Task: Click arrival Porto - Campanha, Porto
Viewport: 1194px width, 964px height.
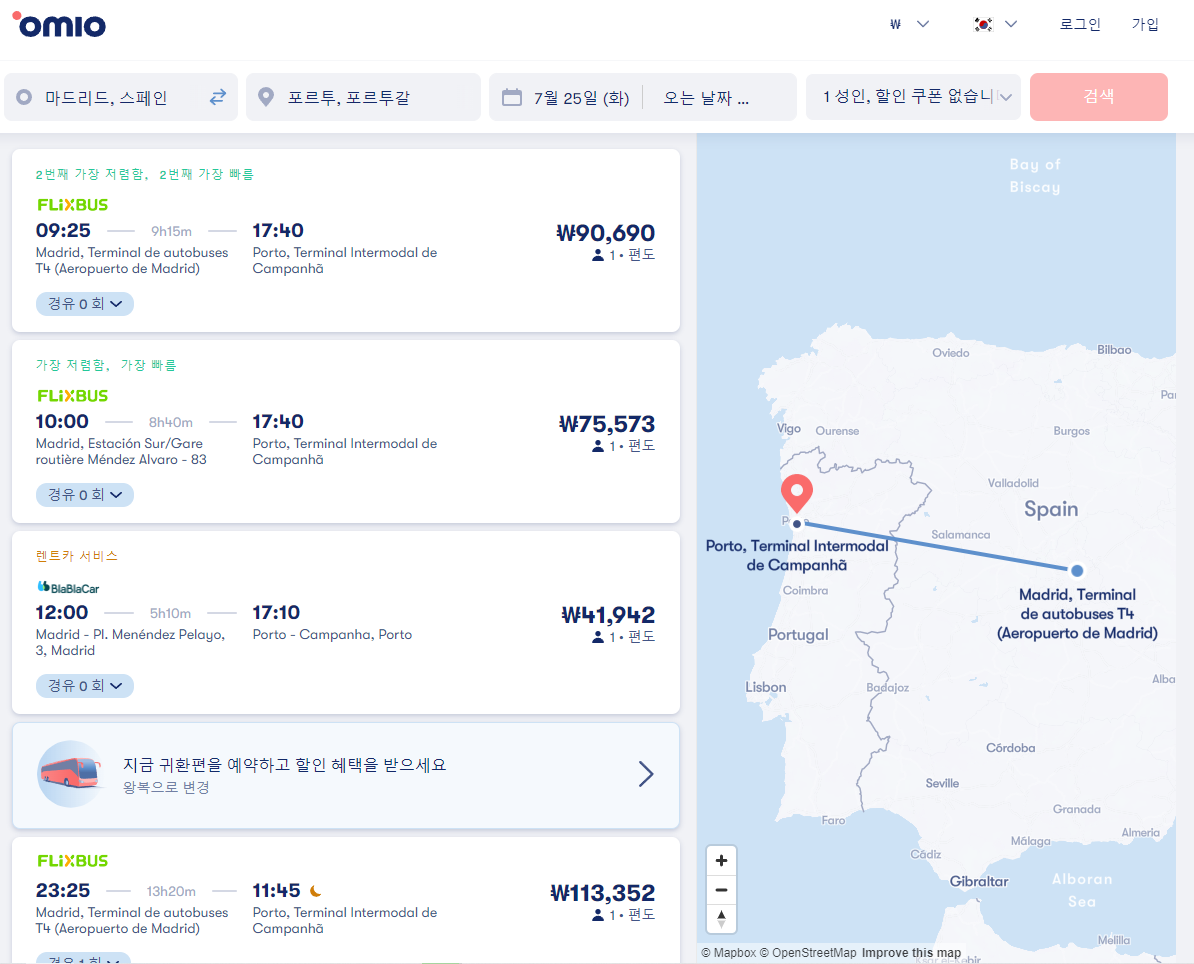Action: point(332,634)
